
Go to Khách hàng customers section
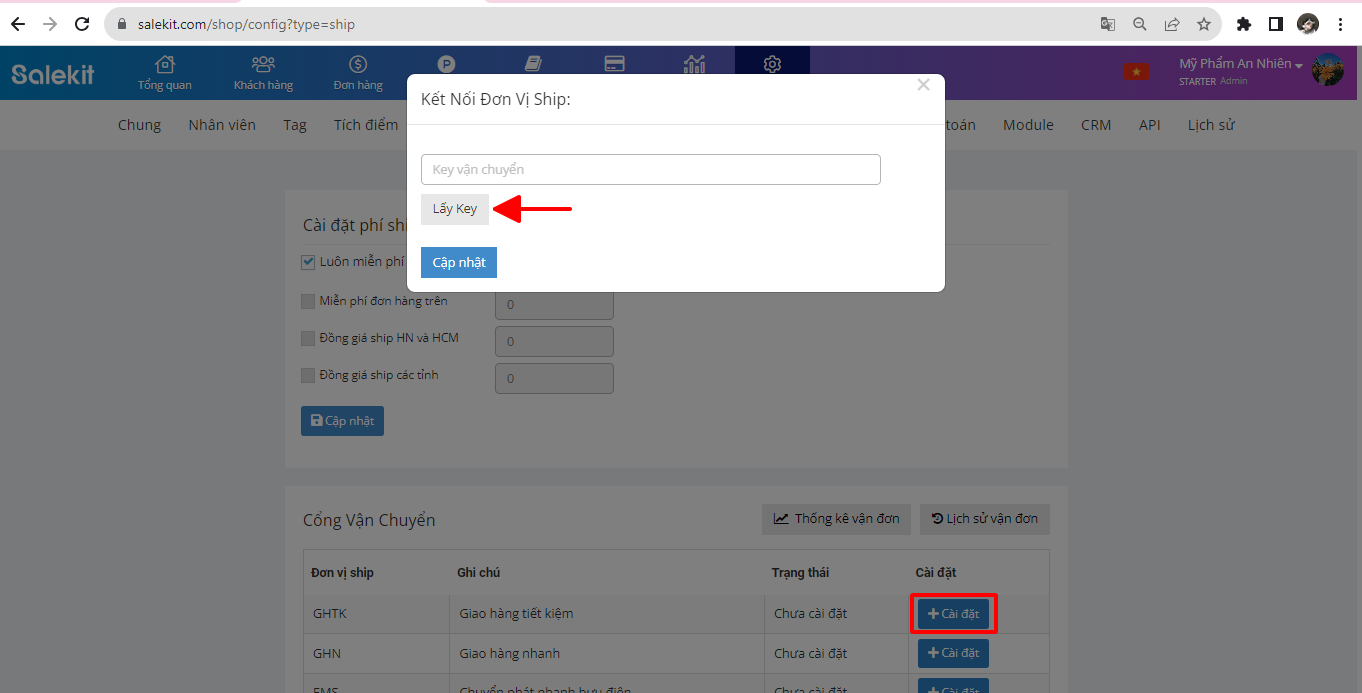tap(263, 72)
